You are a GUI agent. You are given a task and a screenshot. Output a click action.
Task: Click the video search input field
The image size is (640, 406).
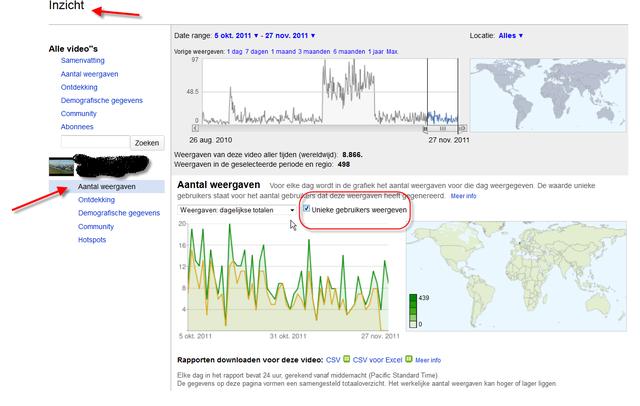[x=95, y=142]
